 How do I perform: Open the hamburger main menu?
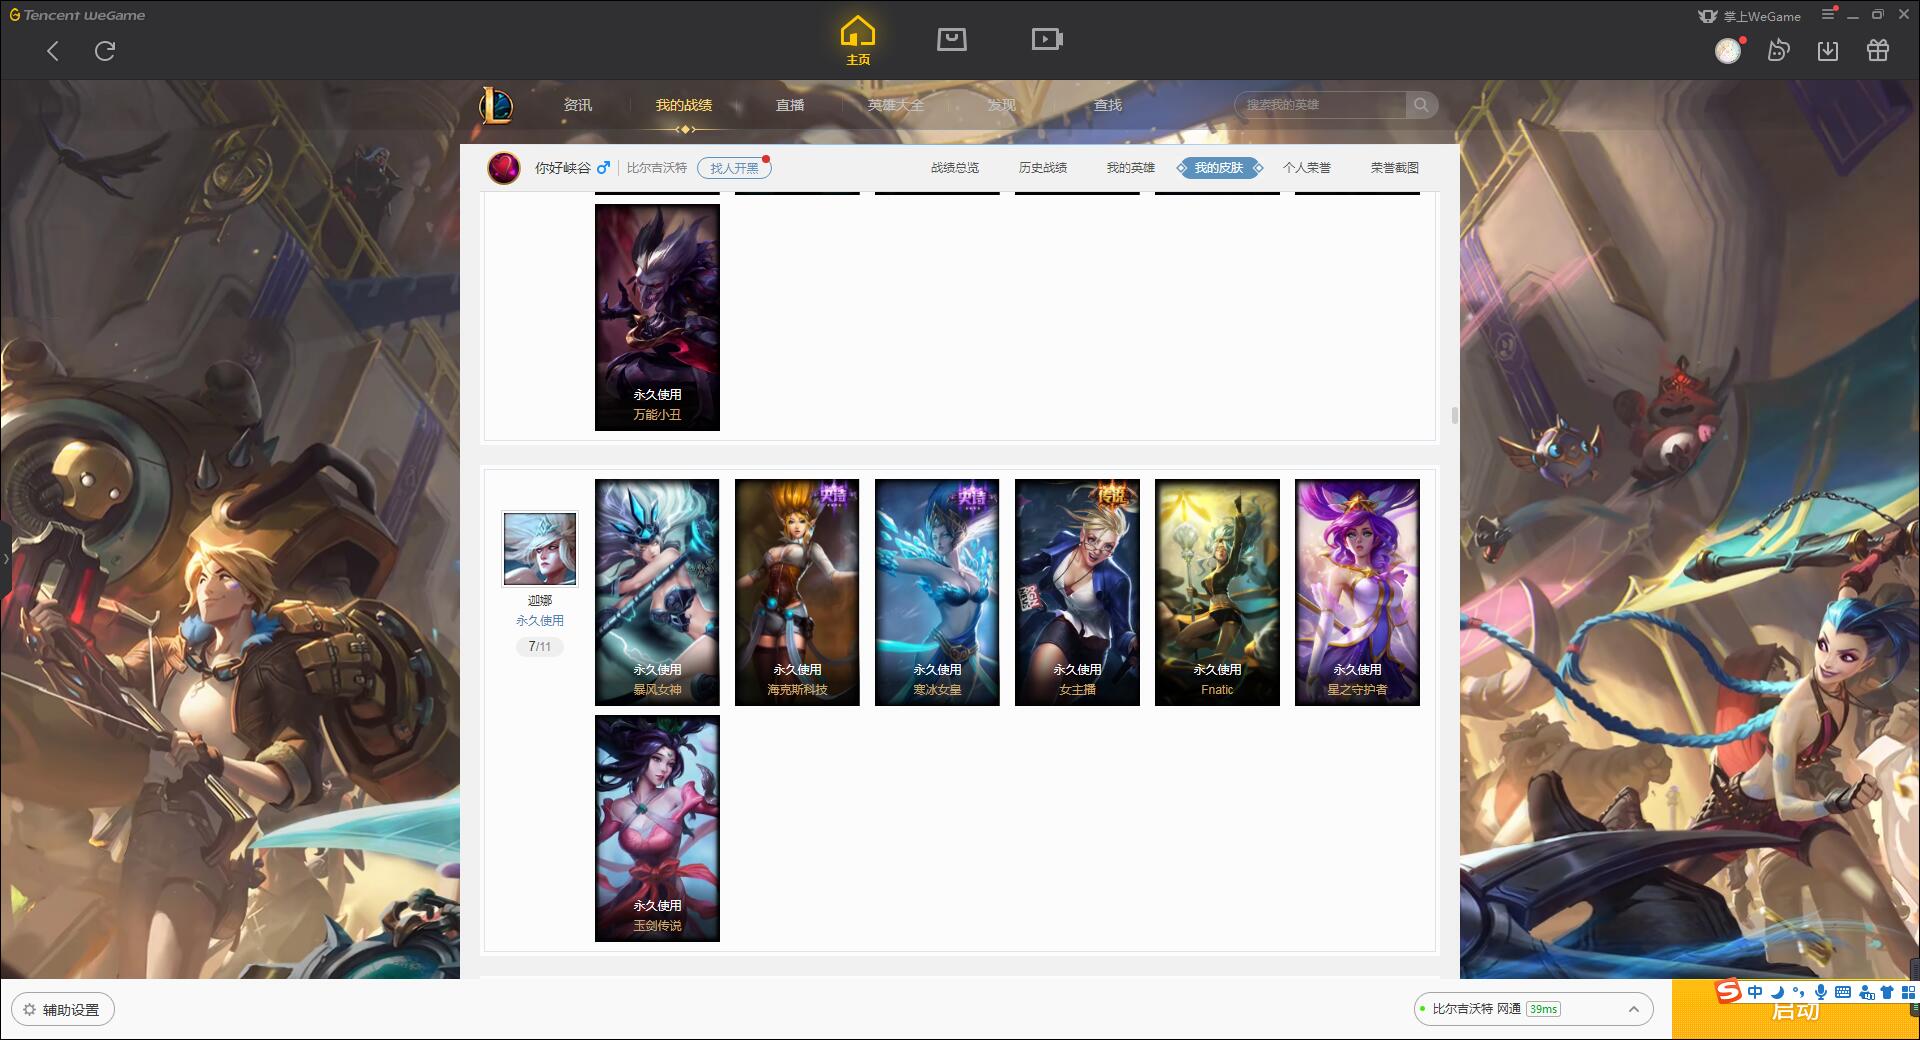pos(1828,14)
